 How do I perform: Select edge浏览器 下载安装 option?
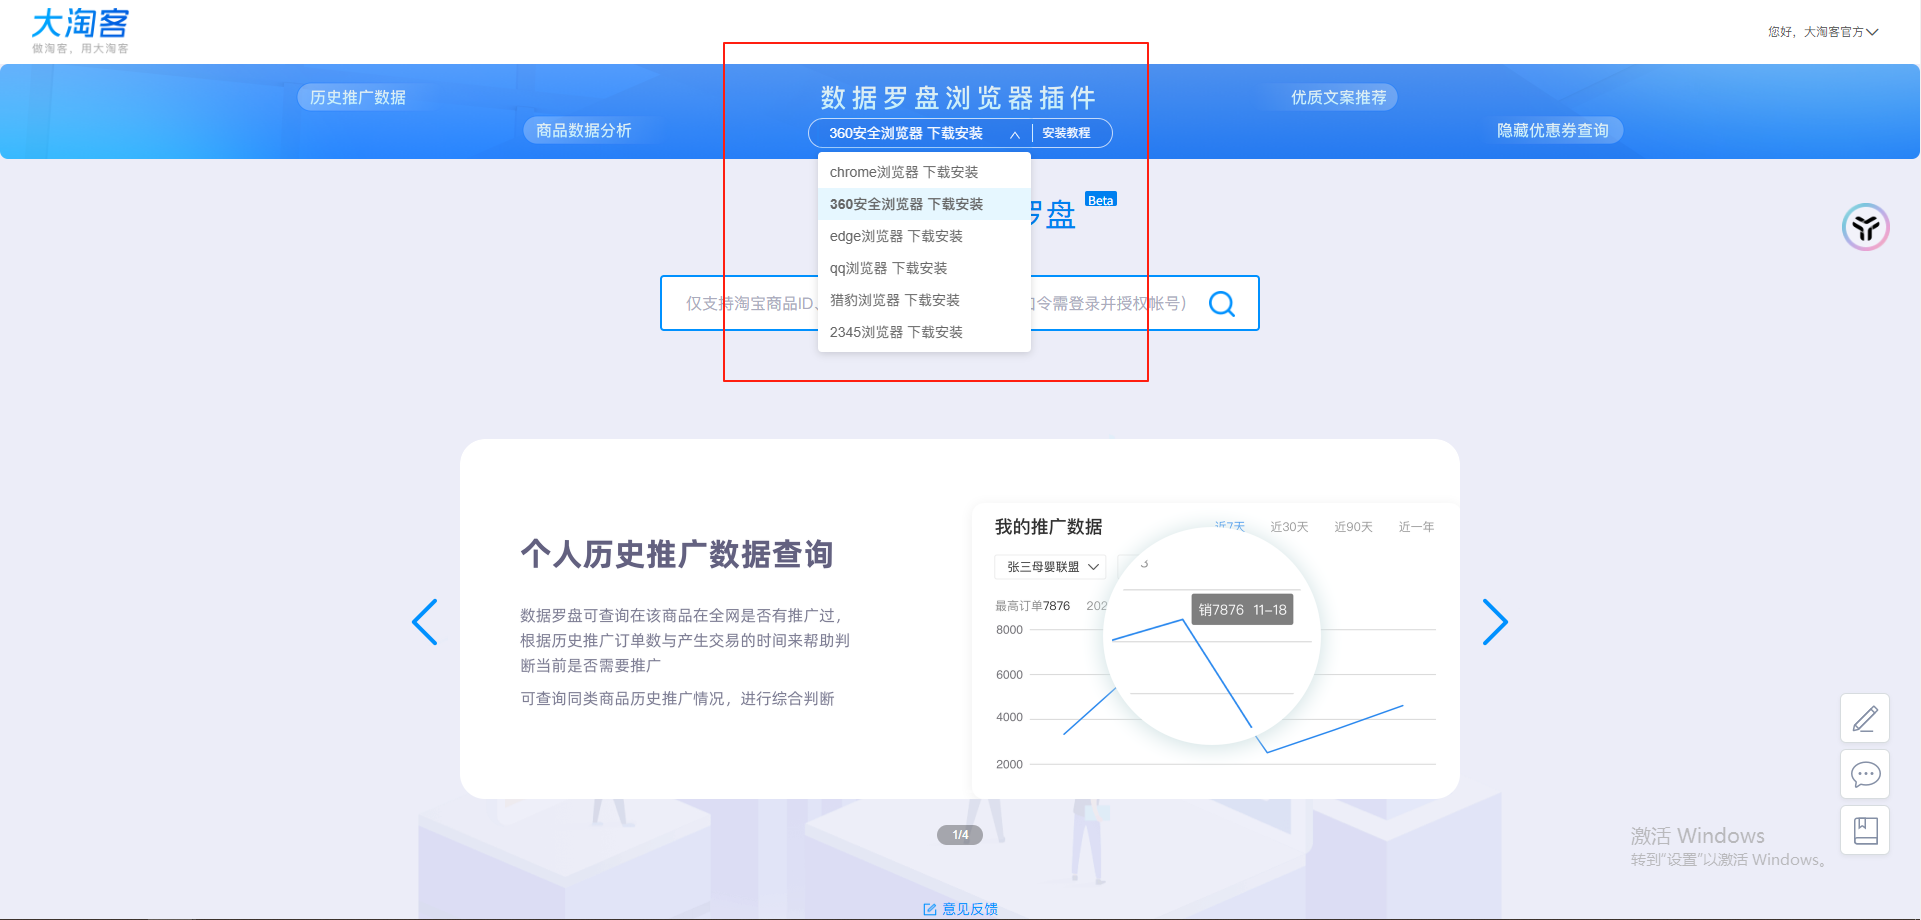click(896, 236)
